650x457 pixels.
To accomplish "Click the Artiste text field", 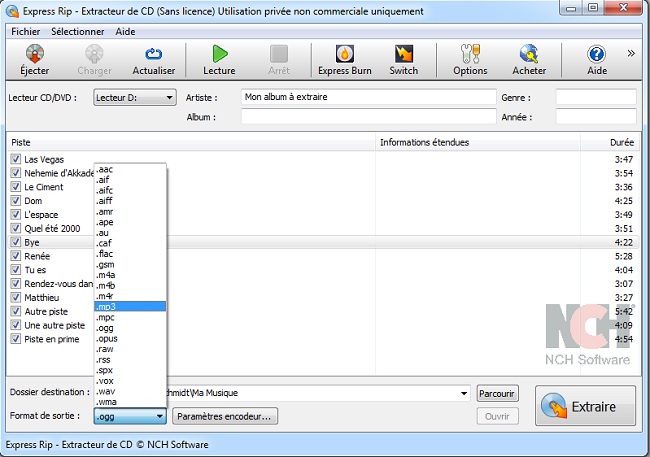I will tap(368, 97).
